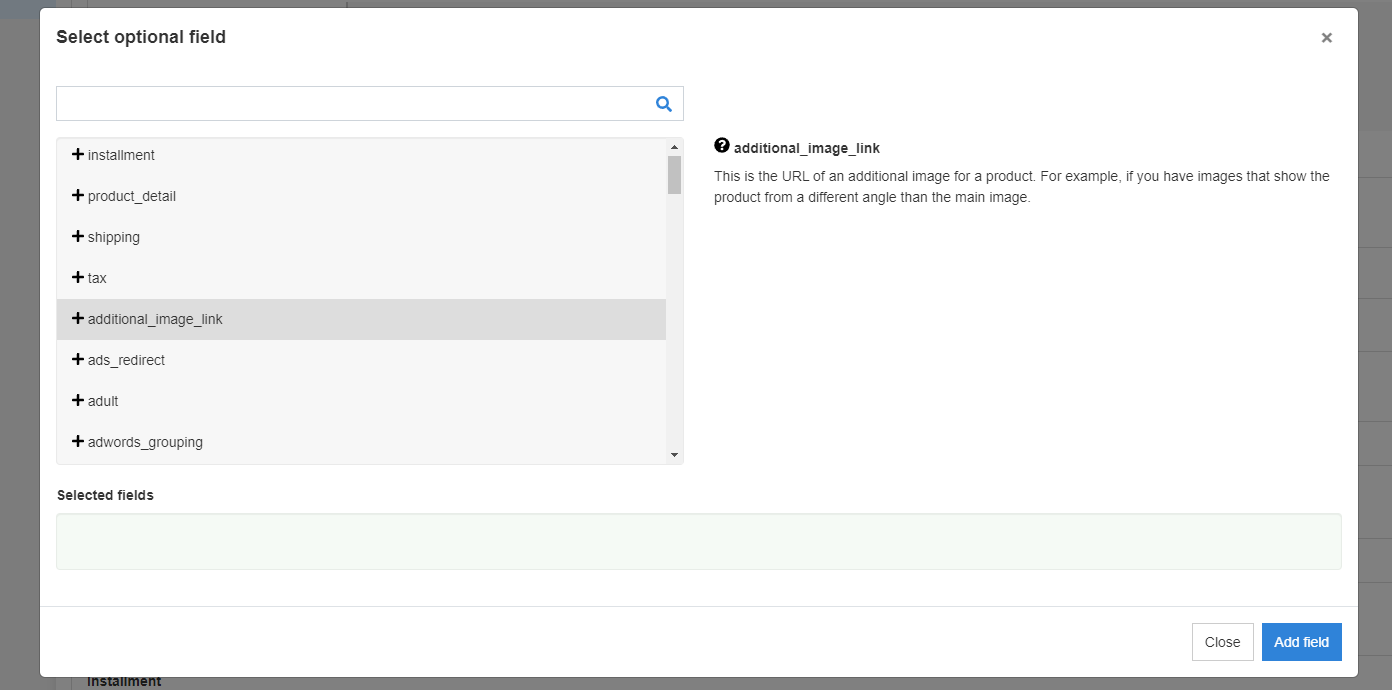Click the plus icon beside adwords_grouping
Viewport: 1392px width, 690px height.
78,441
